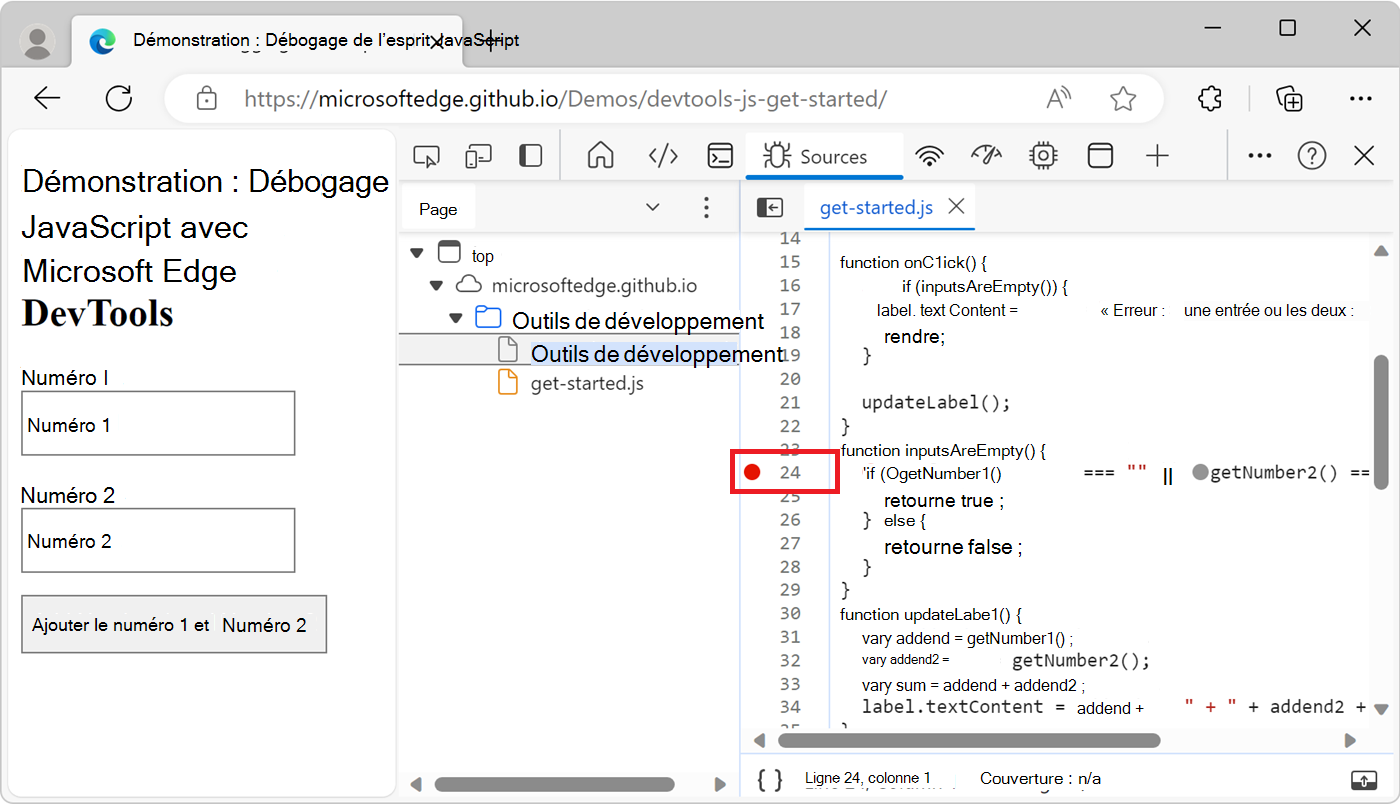
Task: Pretty-print the source code with braces icon
Action: pos(769,779)
